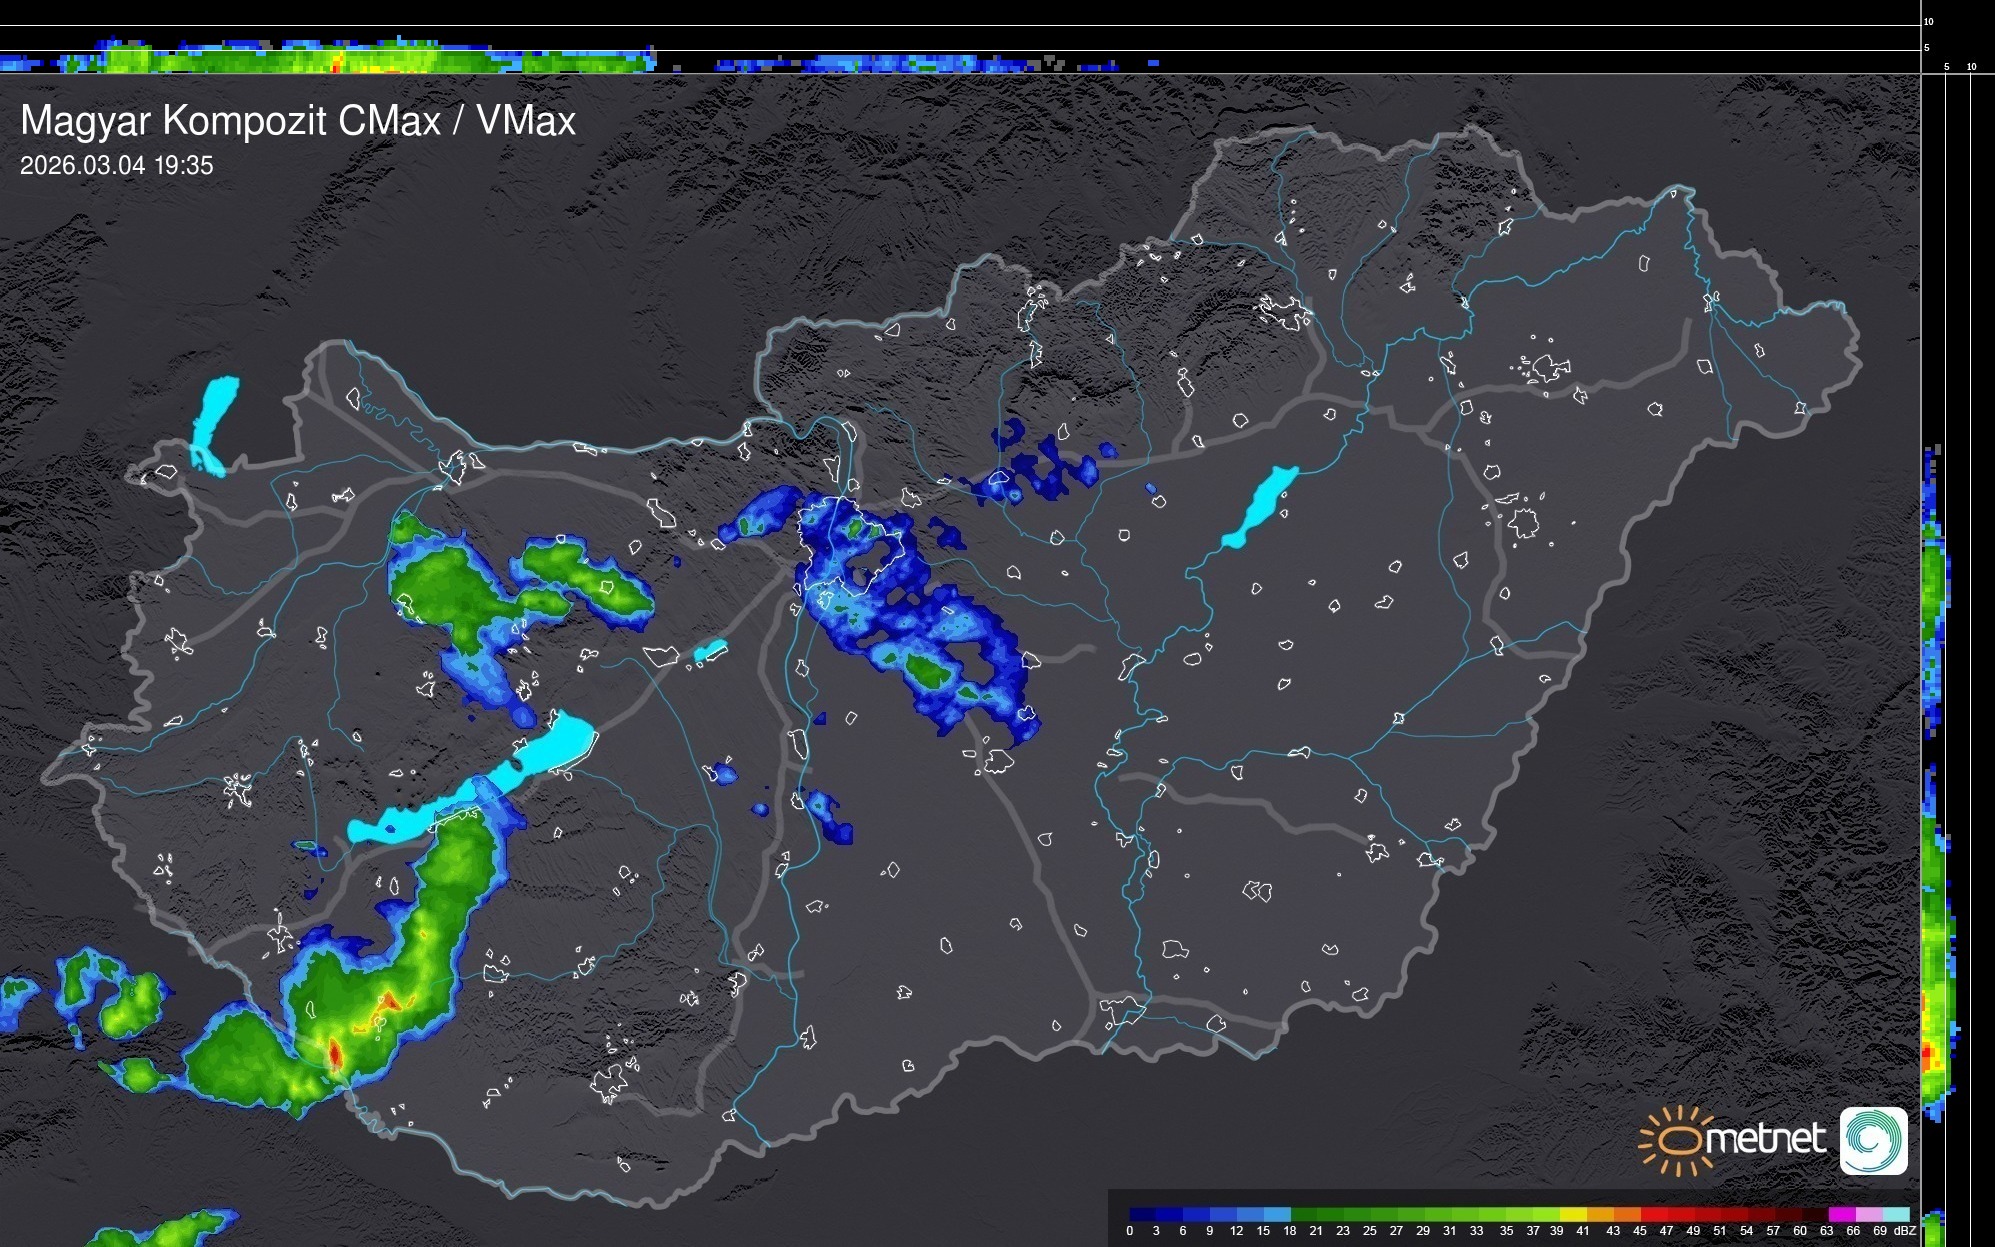
Task: Click the orange 43 dBZ legend swatch
Action: point(1626,1214)
